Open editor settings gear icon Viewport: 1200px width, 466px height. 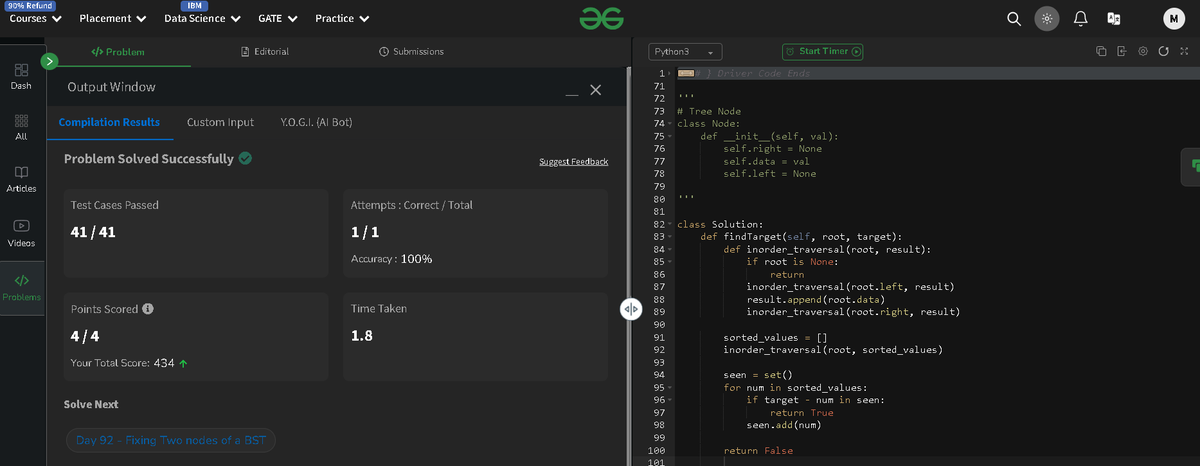pyautogui.click(x=1142, y=51)
